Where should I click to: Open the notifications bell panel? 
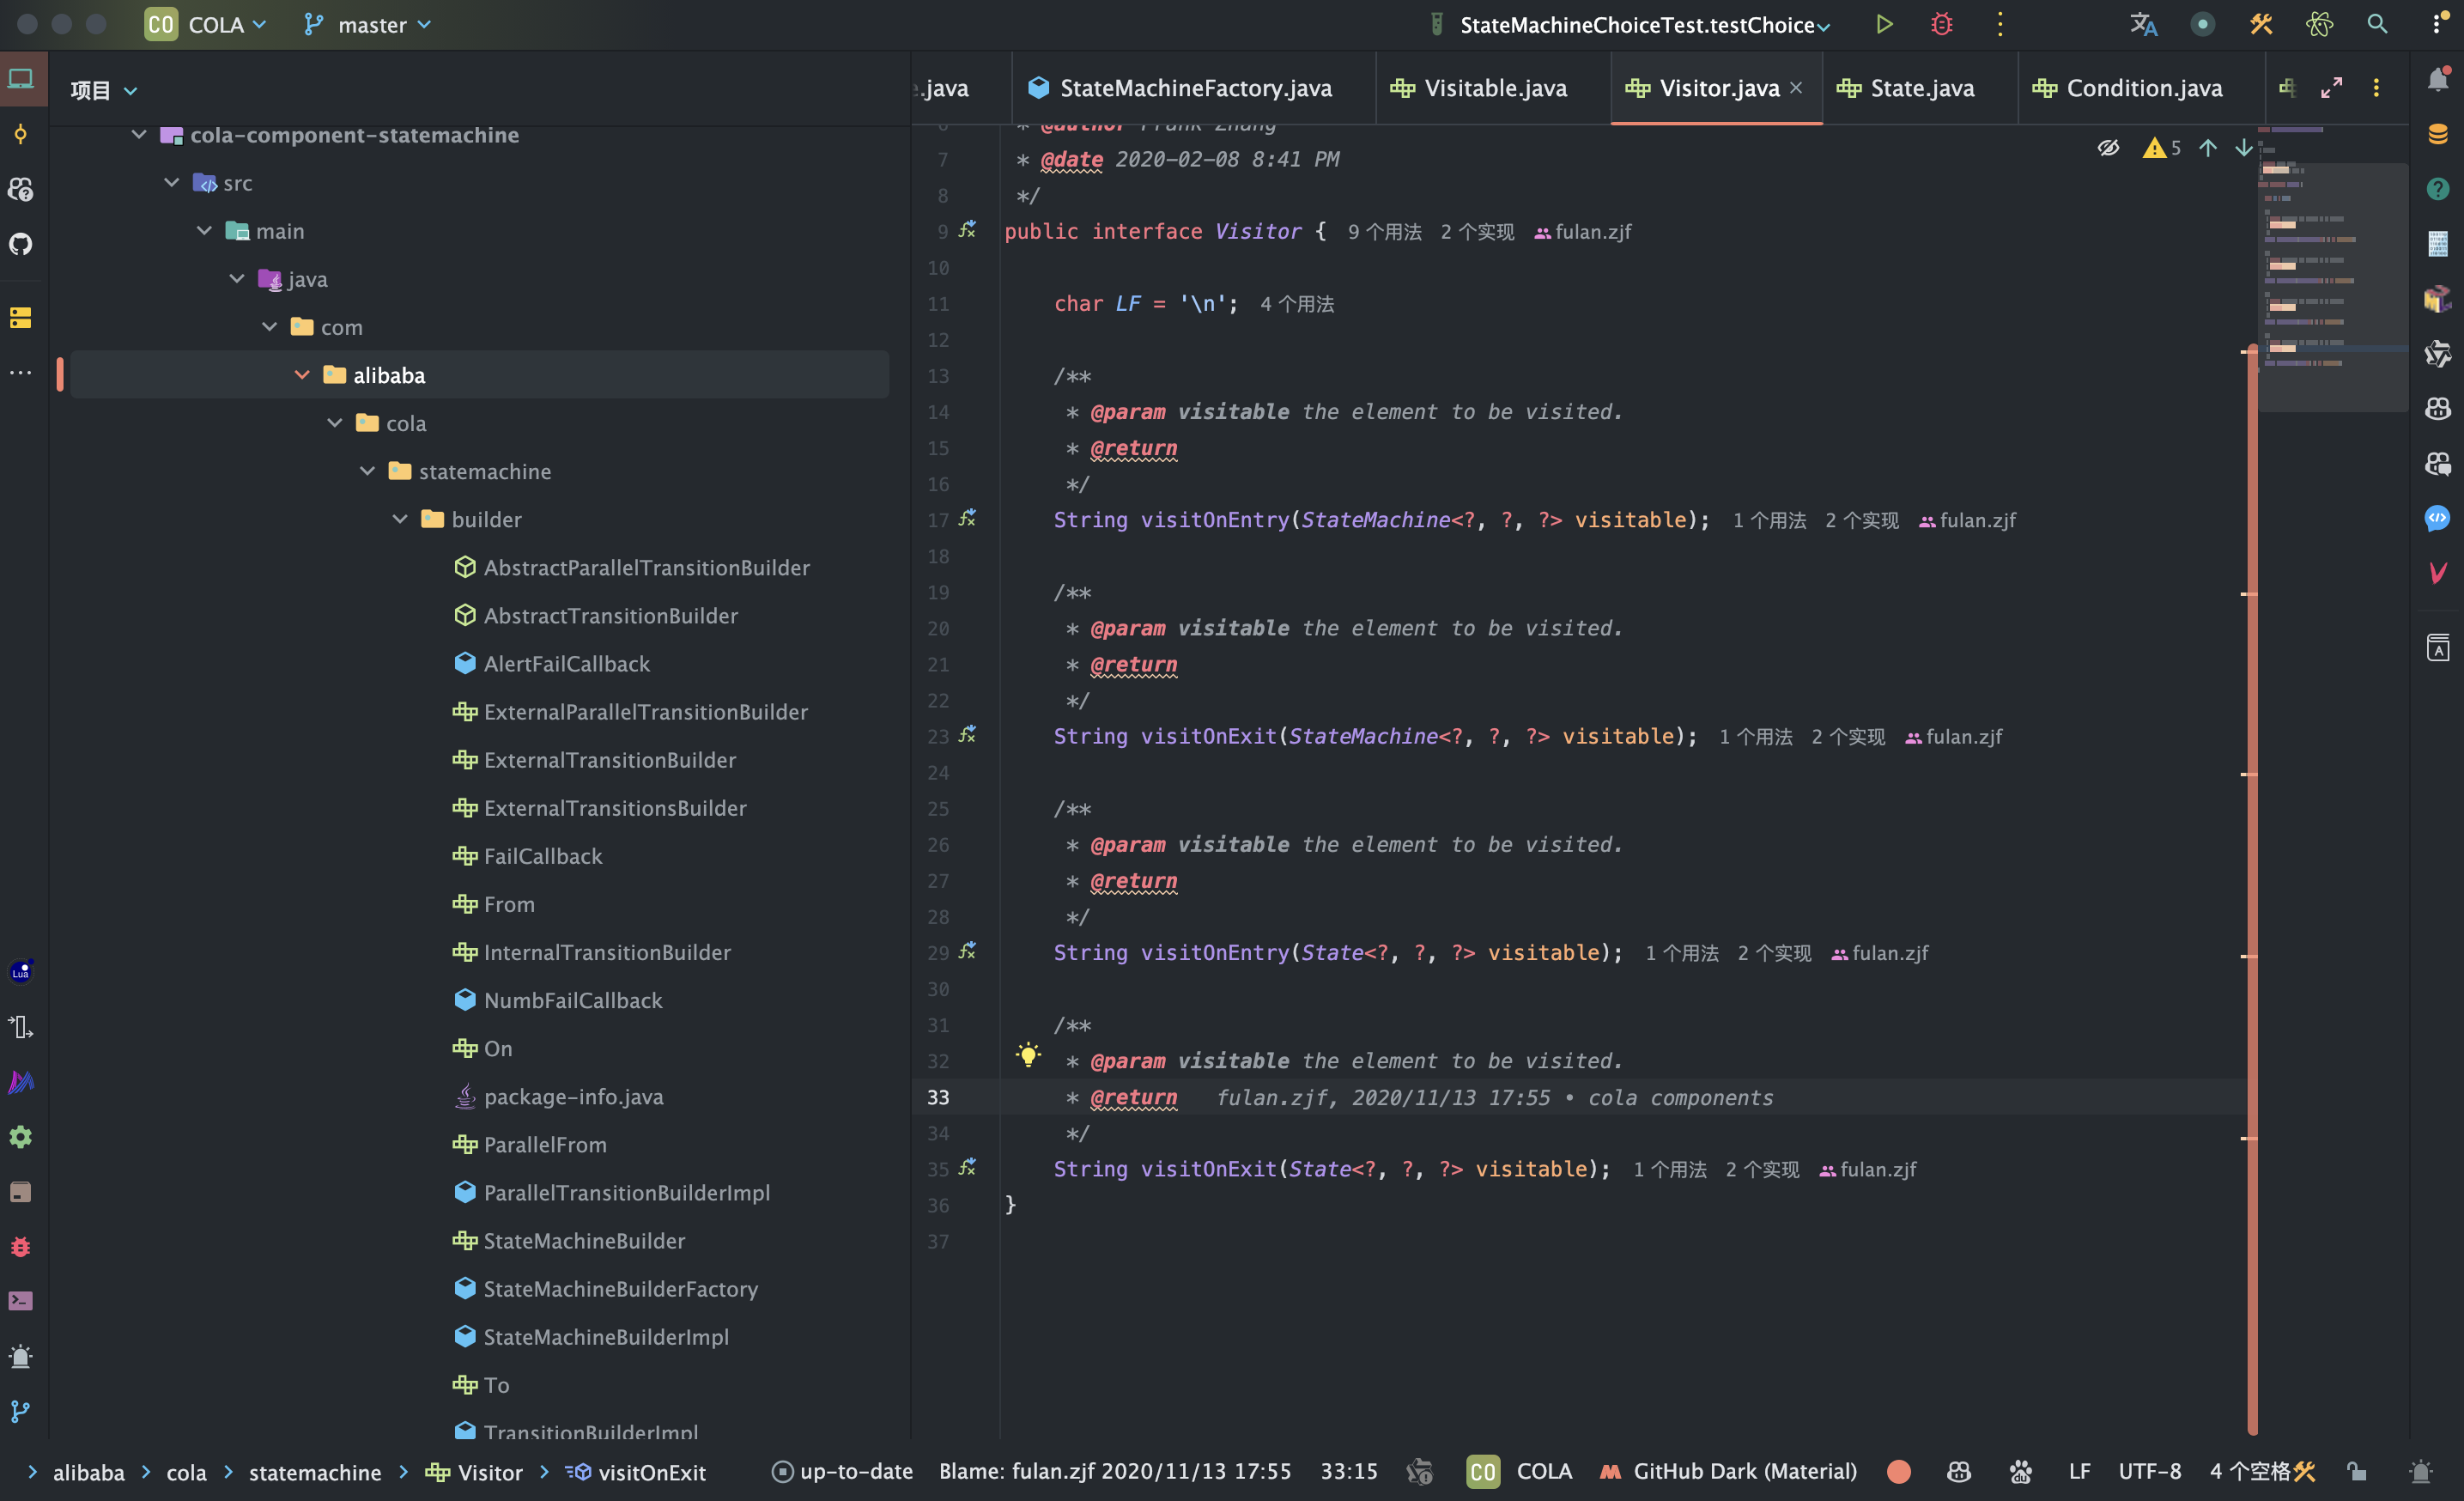(x=2438, y=80)
